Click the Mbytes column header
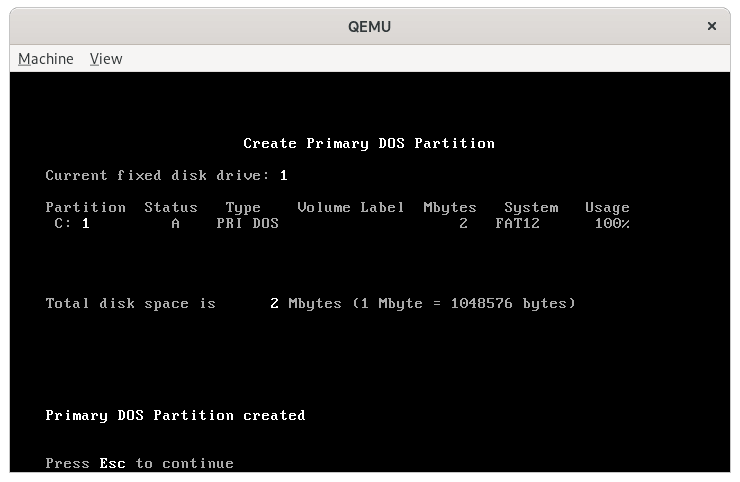The image size is (740, 482). pyautogui.click(x=449, y=208)
